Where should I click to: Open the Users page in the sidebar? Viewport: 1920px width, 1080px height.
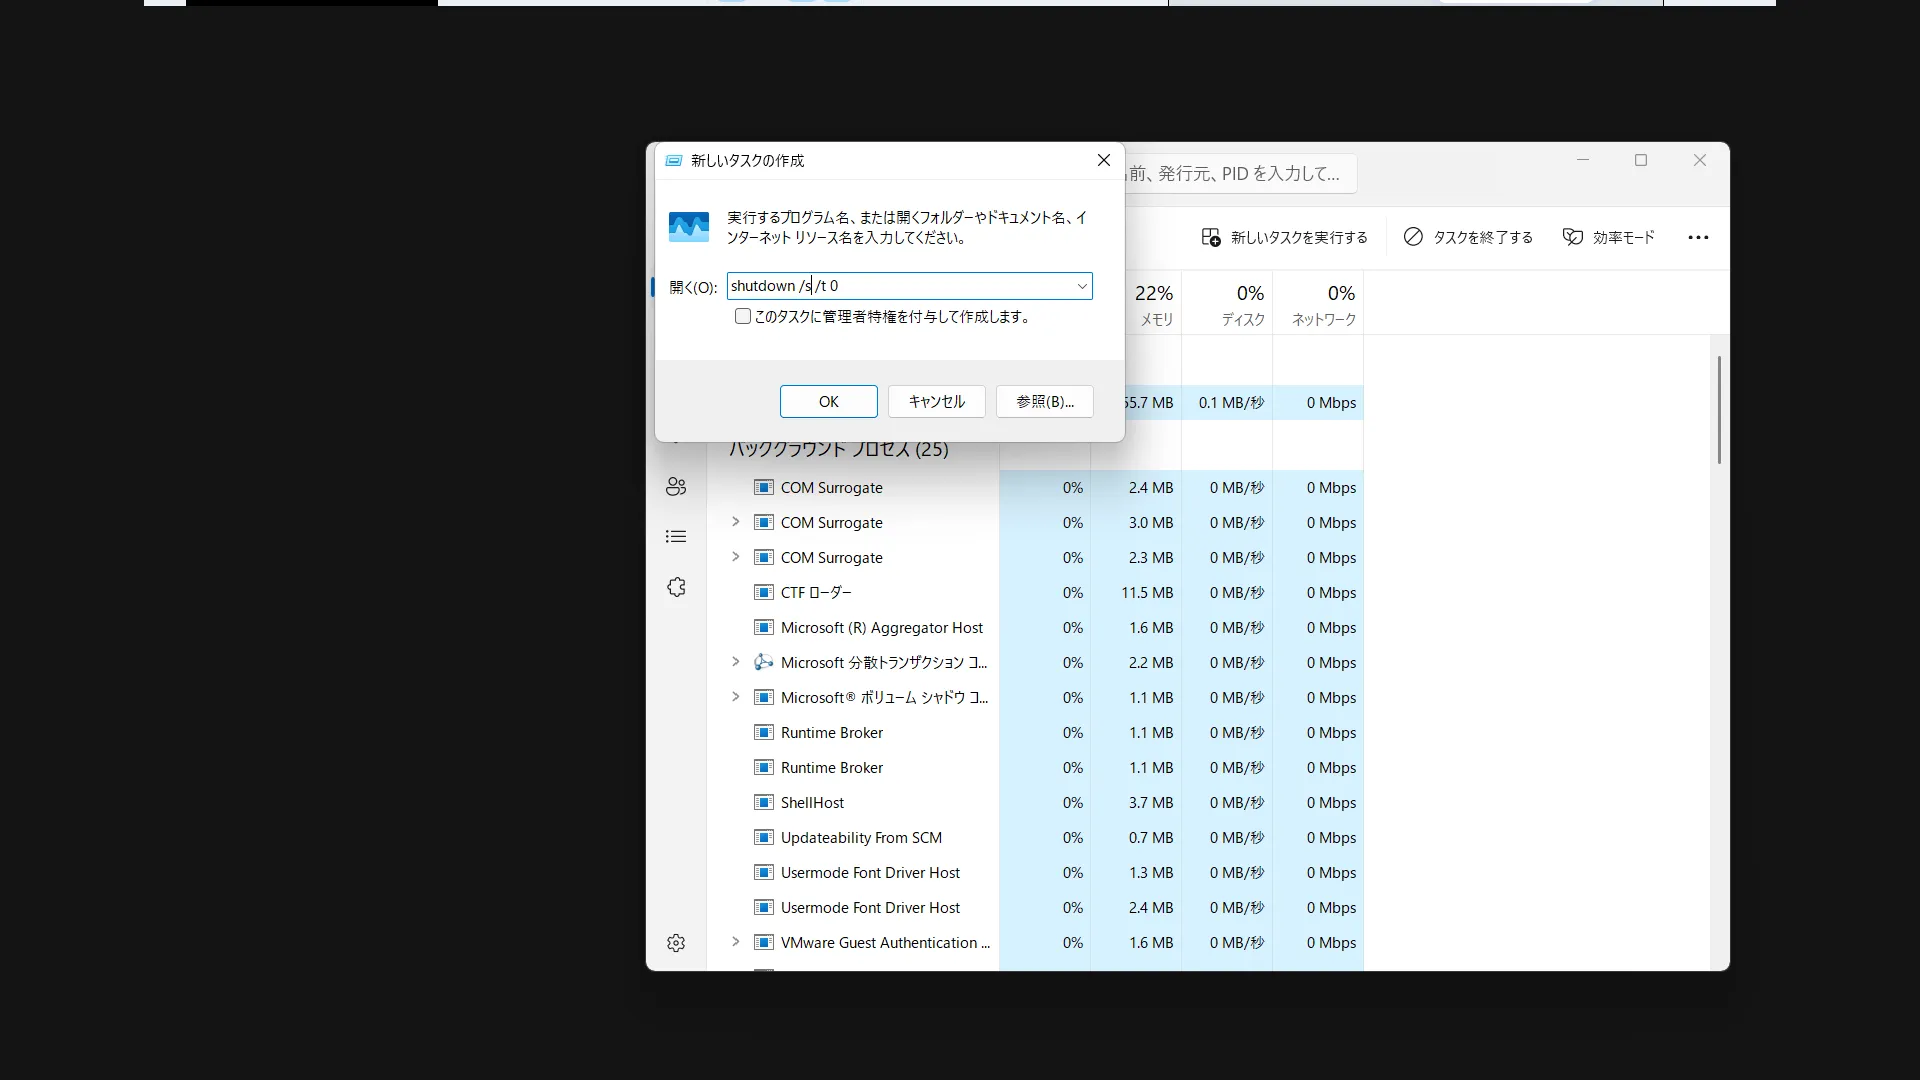coord(676,487)
